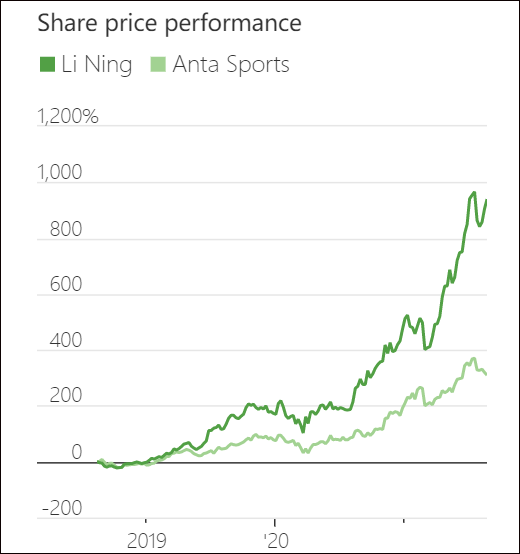Click the 600 y-axis label
The width and height of the screenshot is (520, 554).
click(x=66, y=284)
